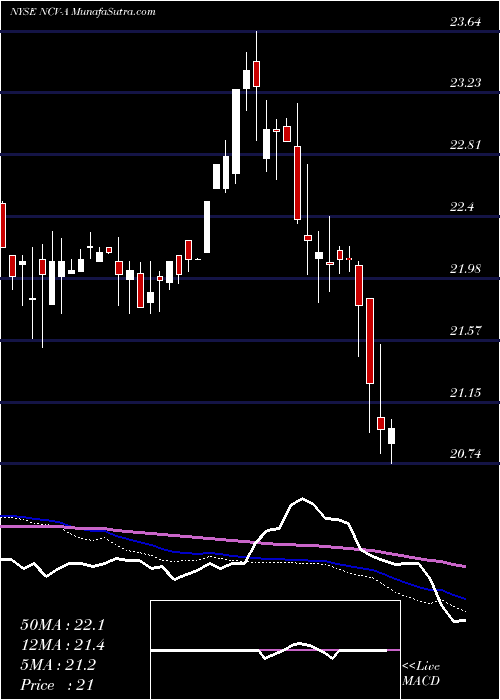
Task: Click the long red candle falling below 21.57
Action: pyautogui.click(x=370, y=341)
